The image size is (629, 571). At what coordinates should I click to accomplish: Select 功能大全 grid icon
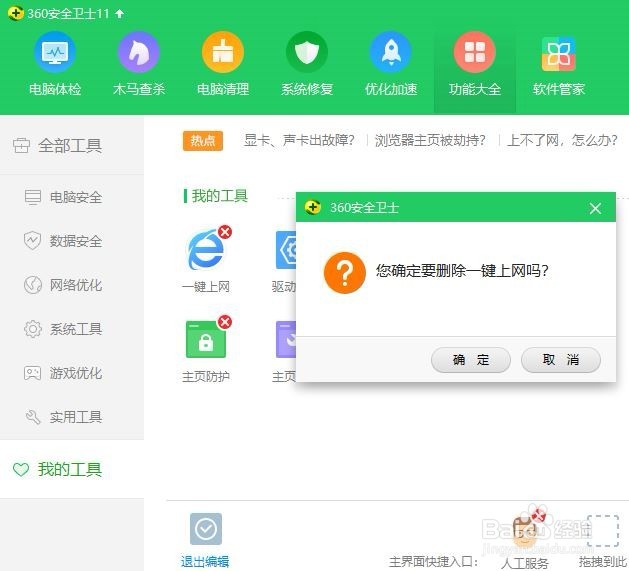(475, 52)
